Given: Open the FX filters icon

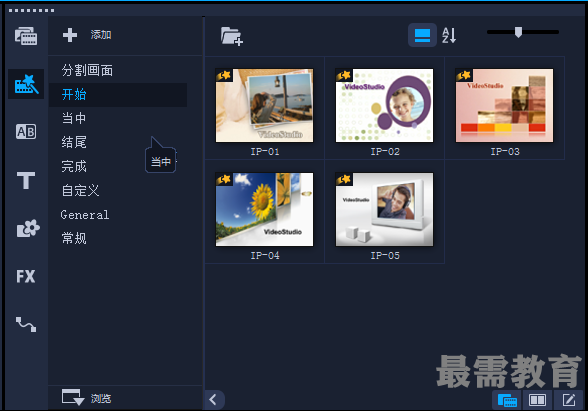Looking at the screenshot, I should pyautogui.click(x=26, y=276).
